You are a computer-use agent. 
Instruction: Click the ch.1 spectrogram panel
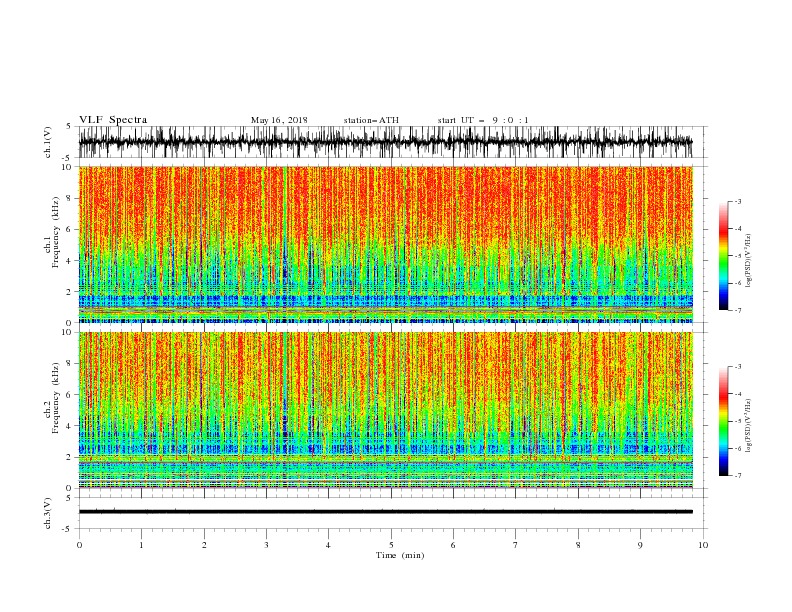point(385,244)
